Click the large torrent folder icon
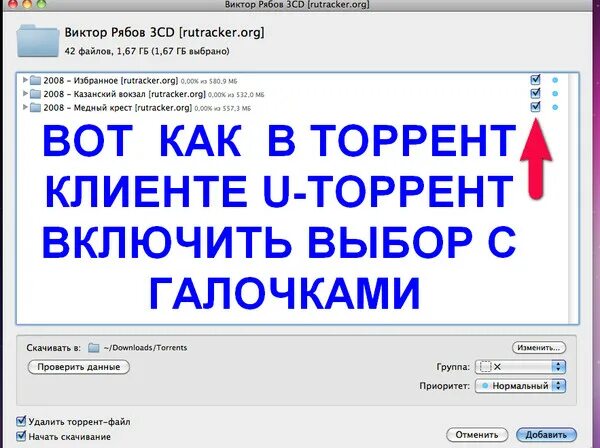 (x=38, y=41)
